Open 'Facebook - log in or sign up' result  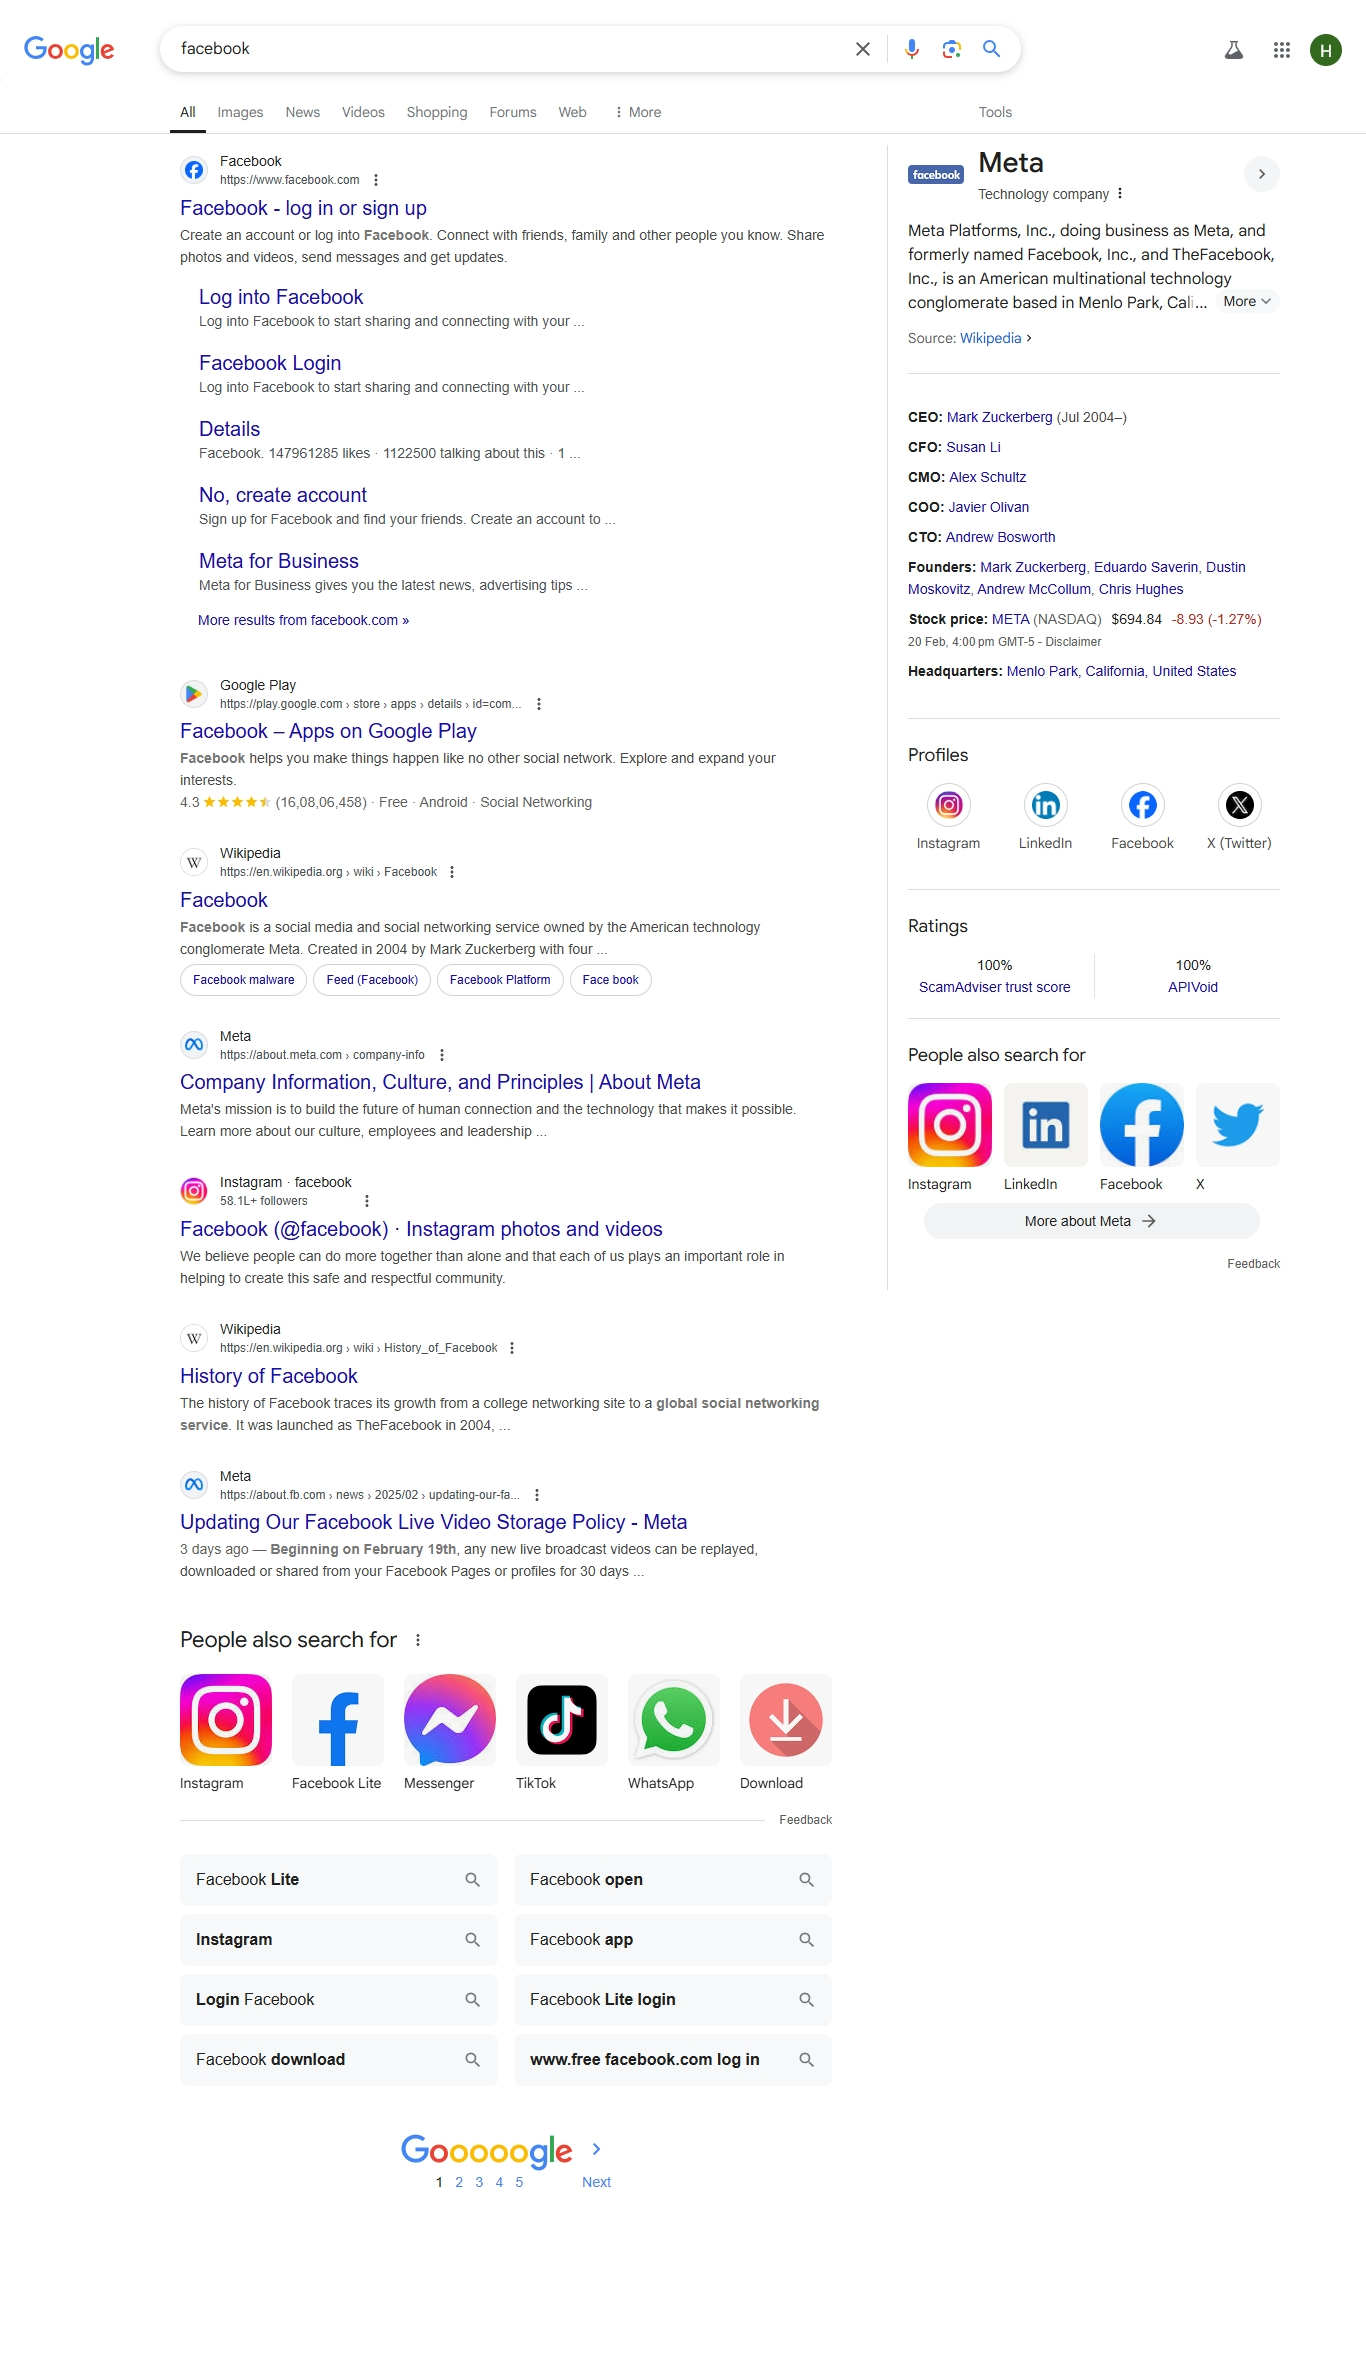(x=303, y=208)
